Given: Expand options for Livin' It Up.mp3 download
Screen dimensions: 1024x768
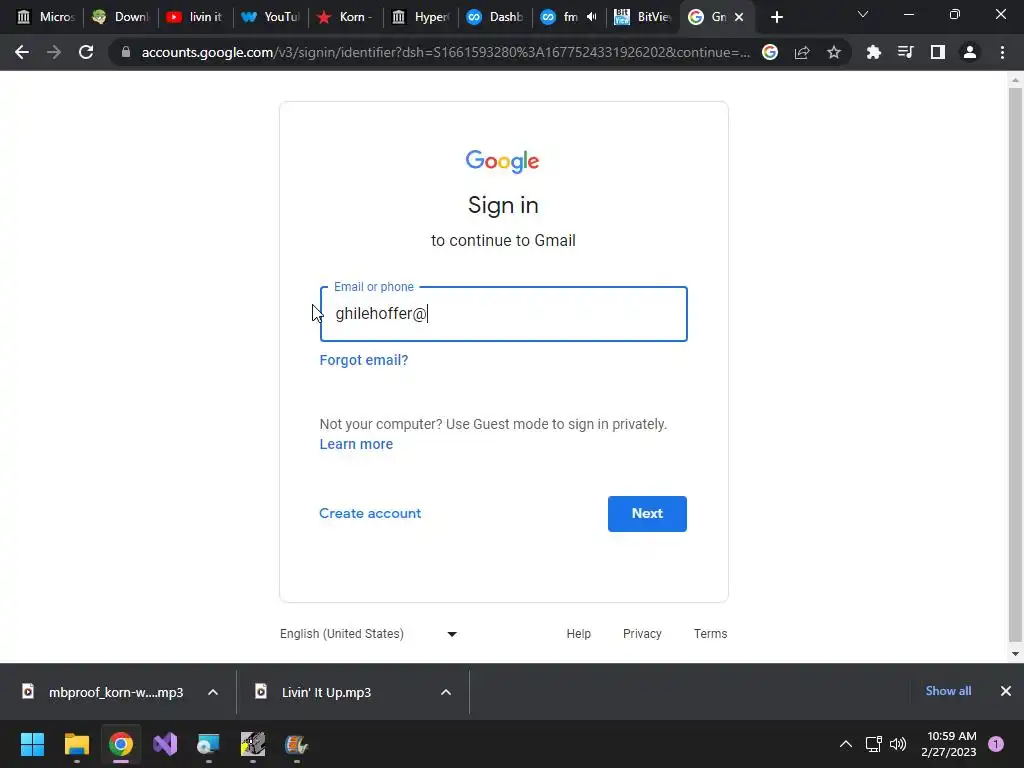Looking at the screenshot, I should coord(446,692).
